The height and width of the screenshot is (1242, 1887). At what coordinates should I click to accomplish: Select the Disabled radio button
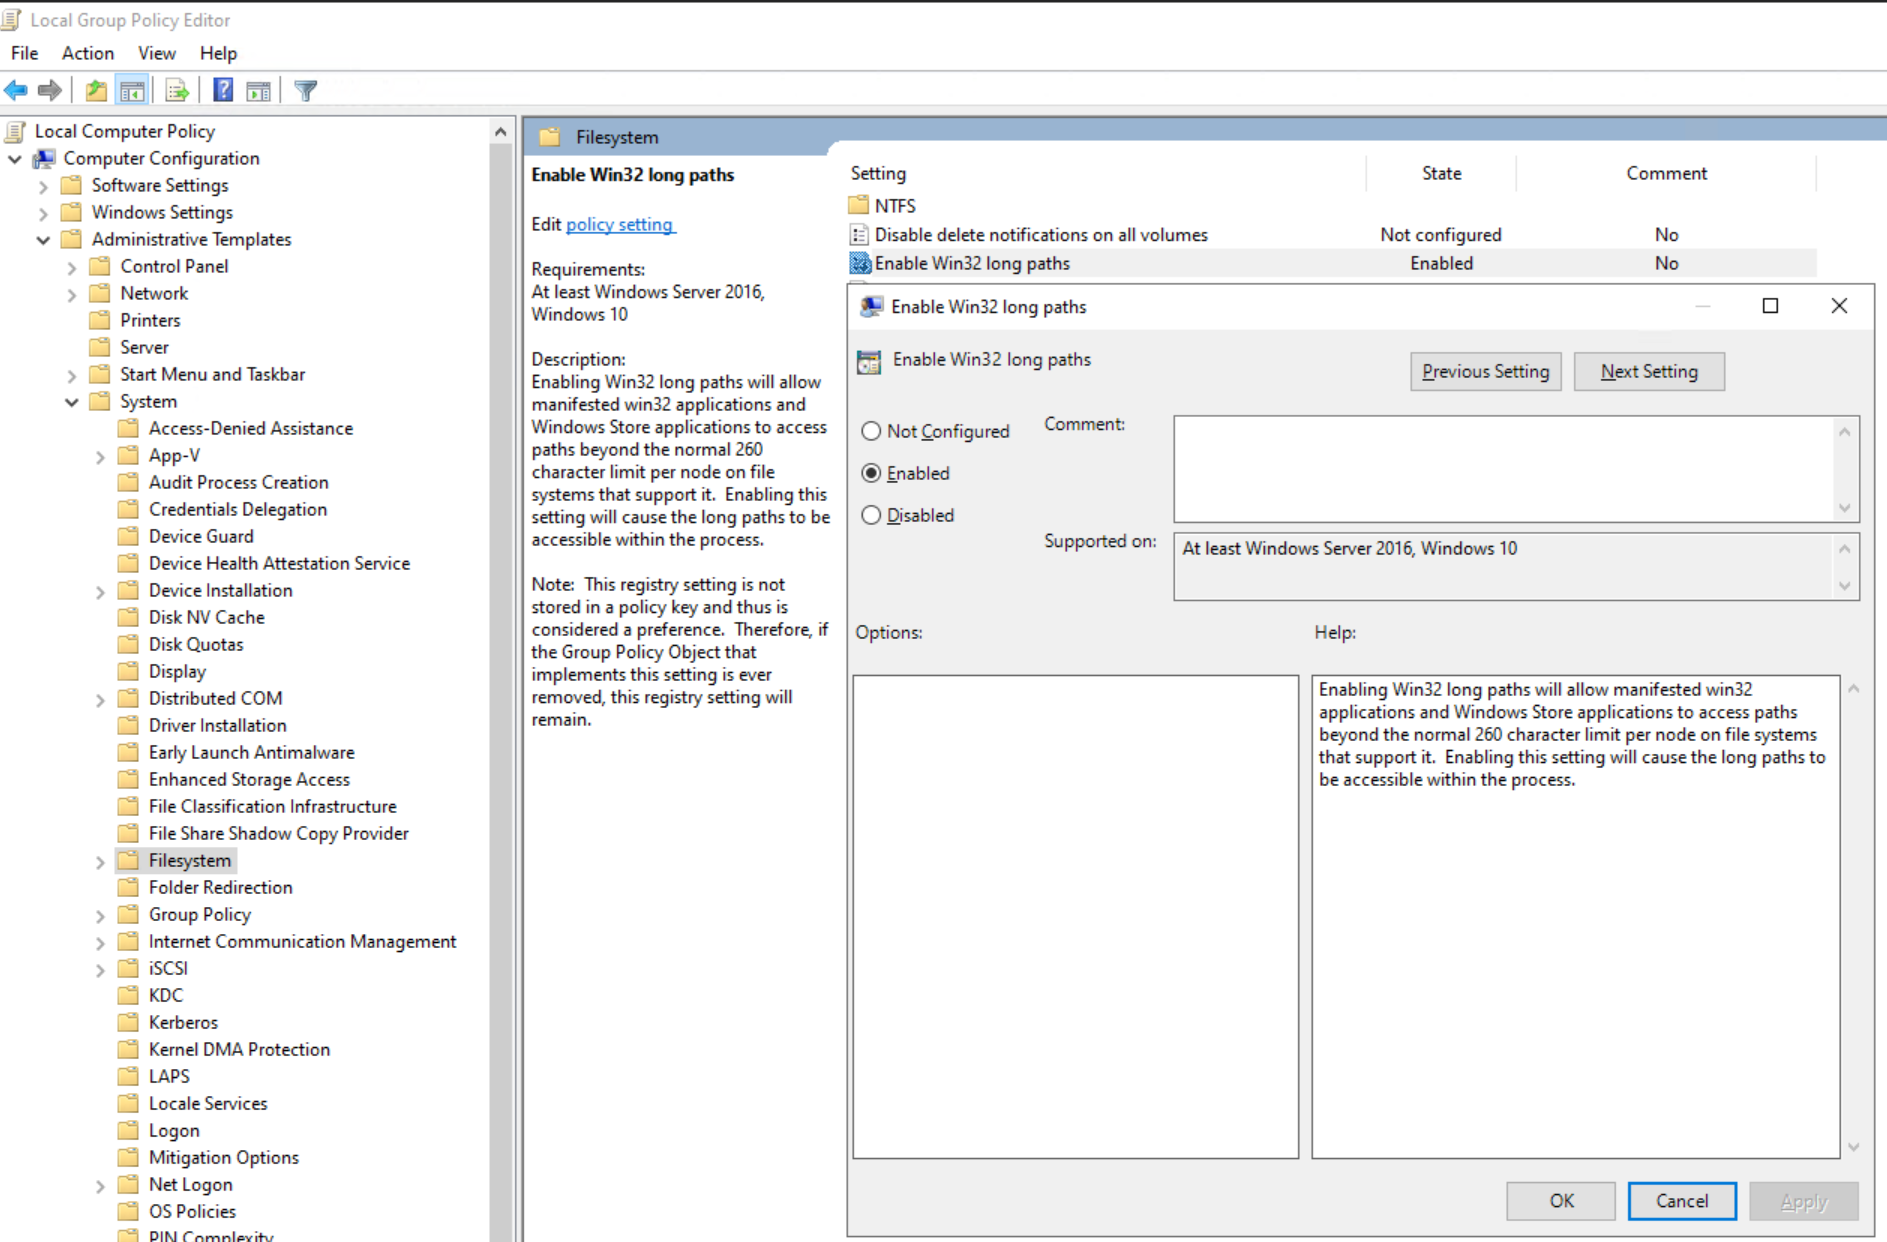coord(870,515)
